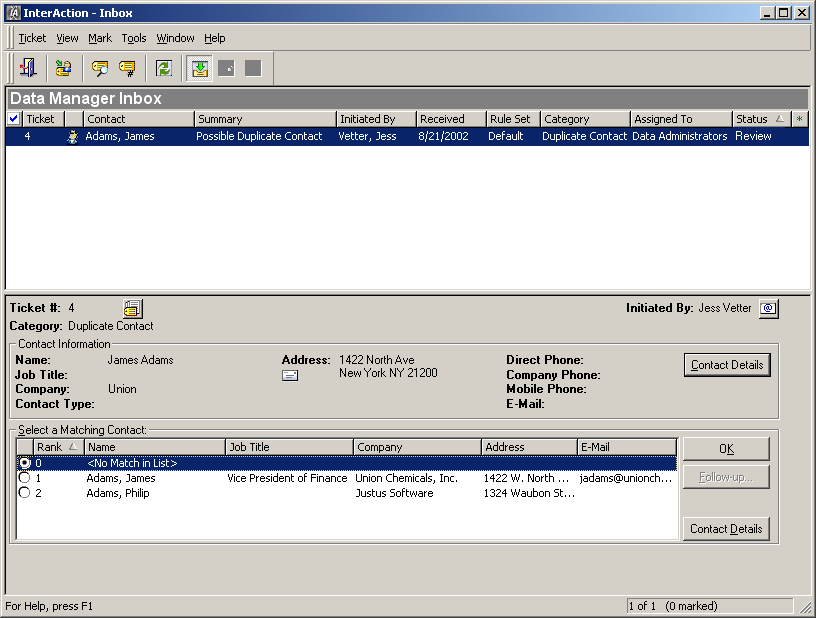The width and height of the screenshot is (816, 618).
Task: Click the green refresh toolbar icon
Action: pos(163,68)
